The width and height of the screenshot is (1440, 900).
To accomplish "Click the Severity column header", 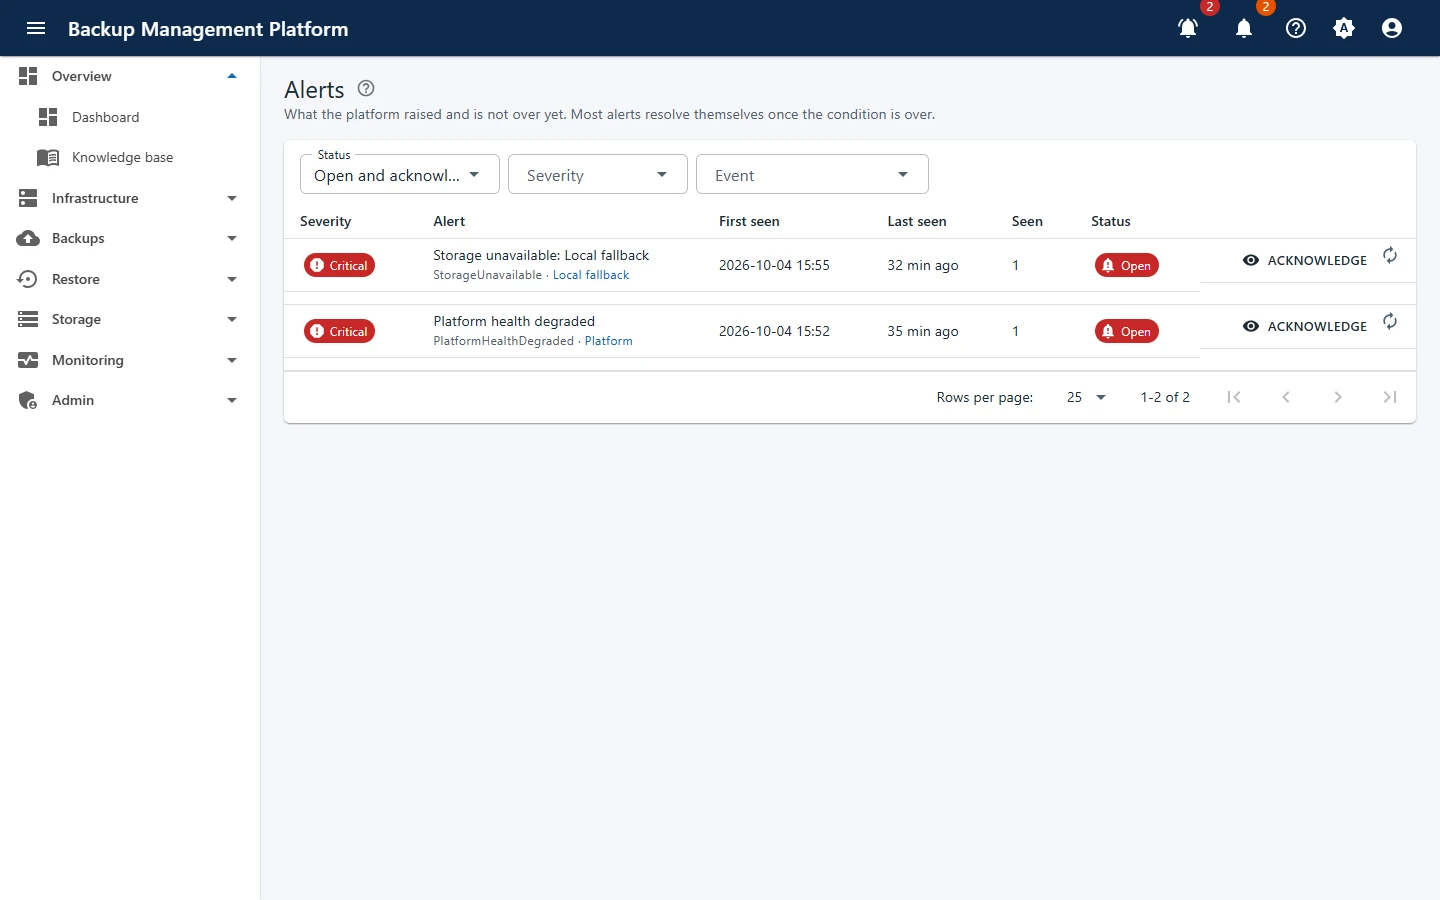I will [326, 221].
